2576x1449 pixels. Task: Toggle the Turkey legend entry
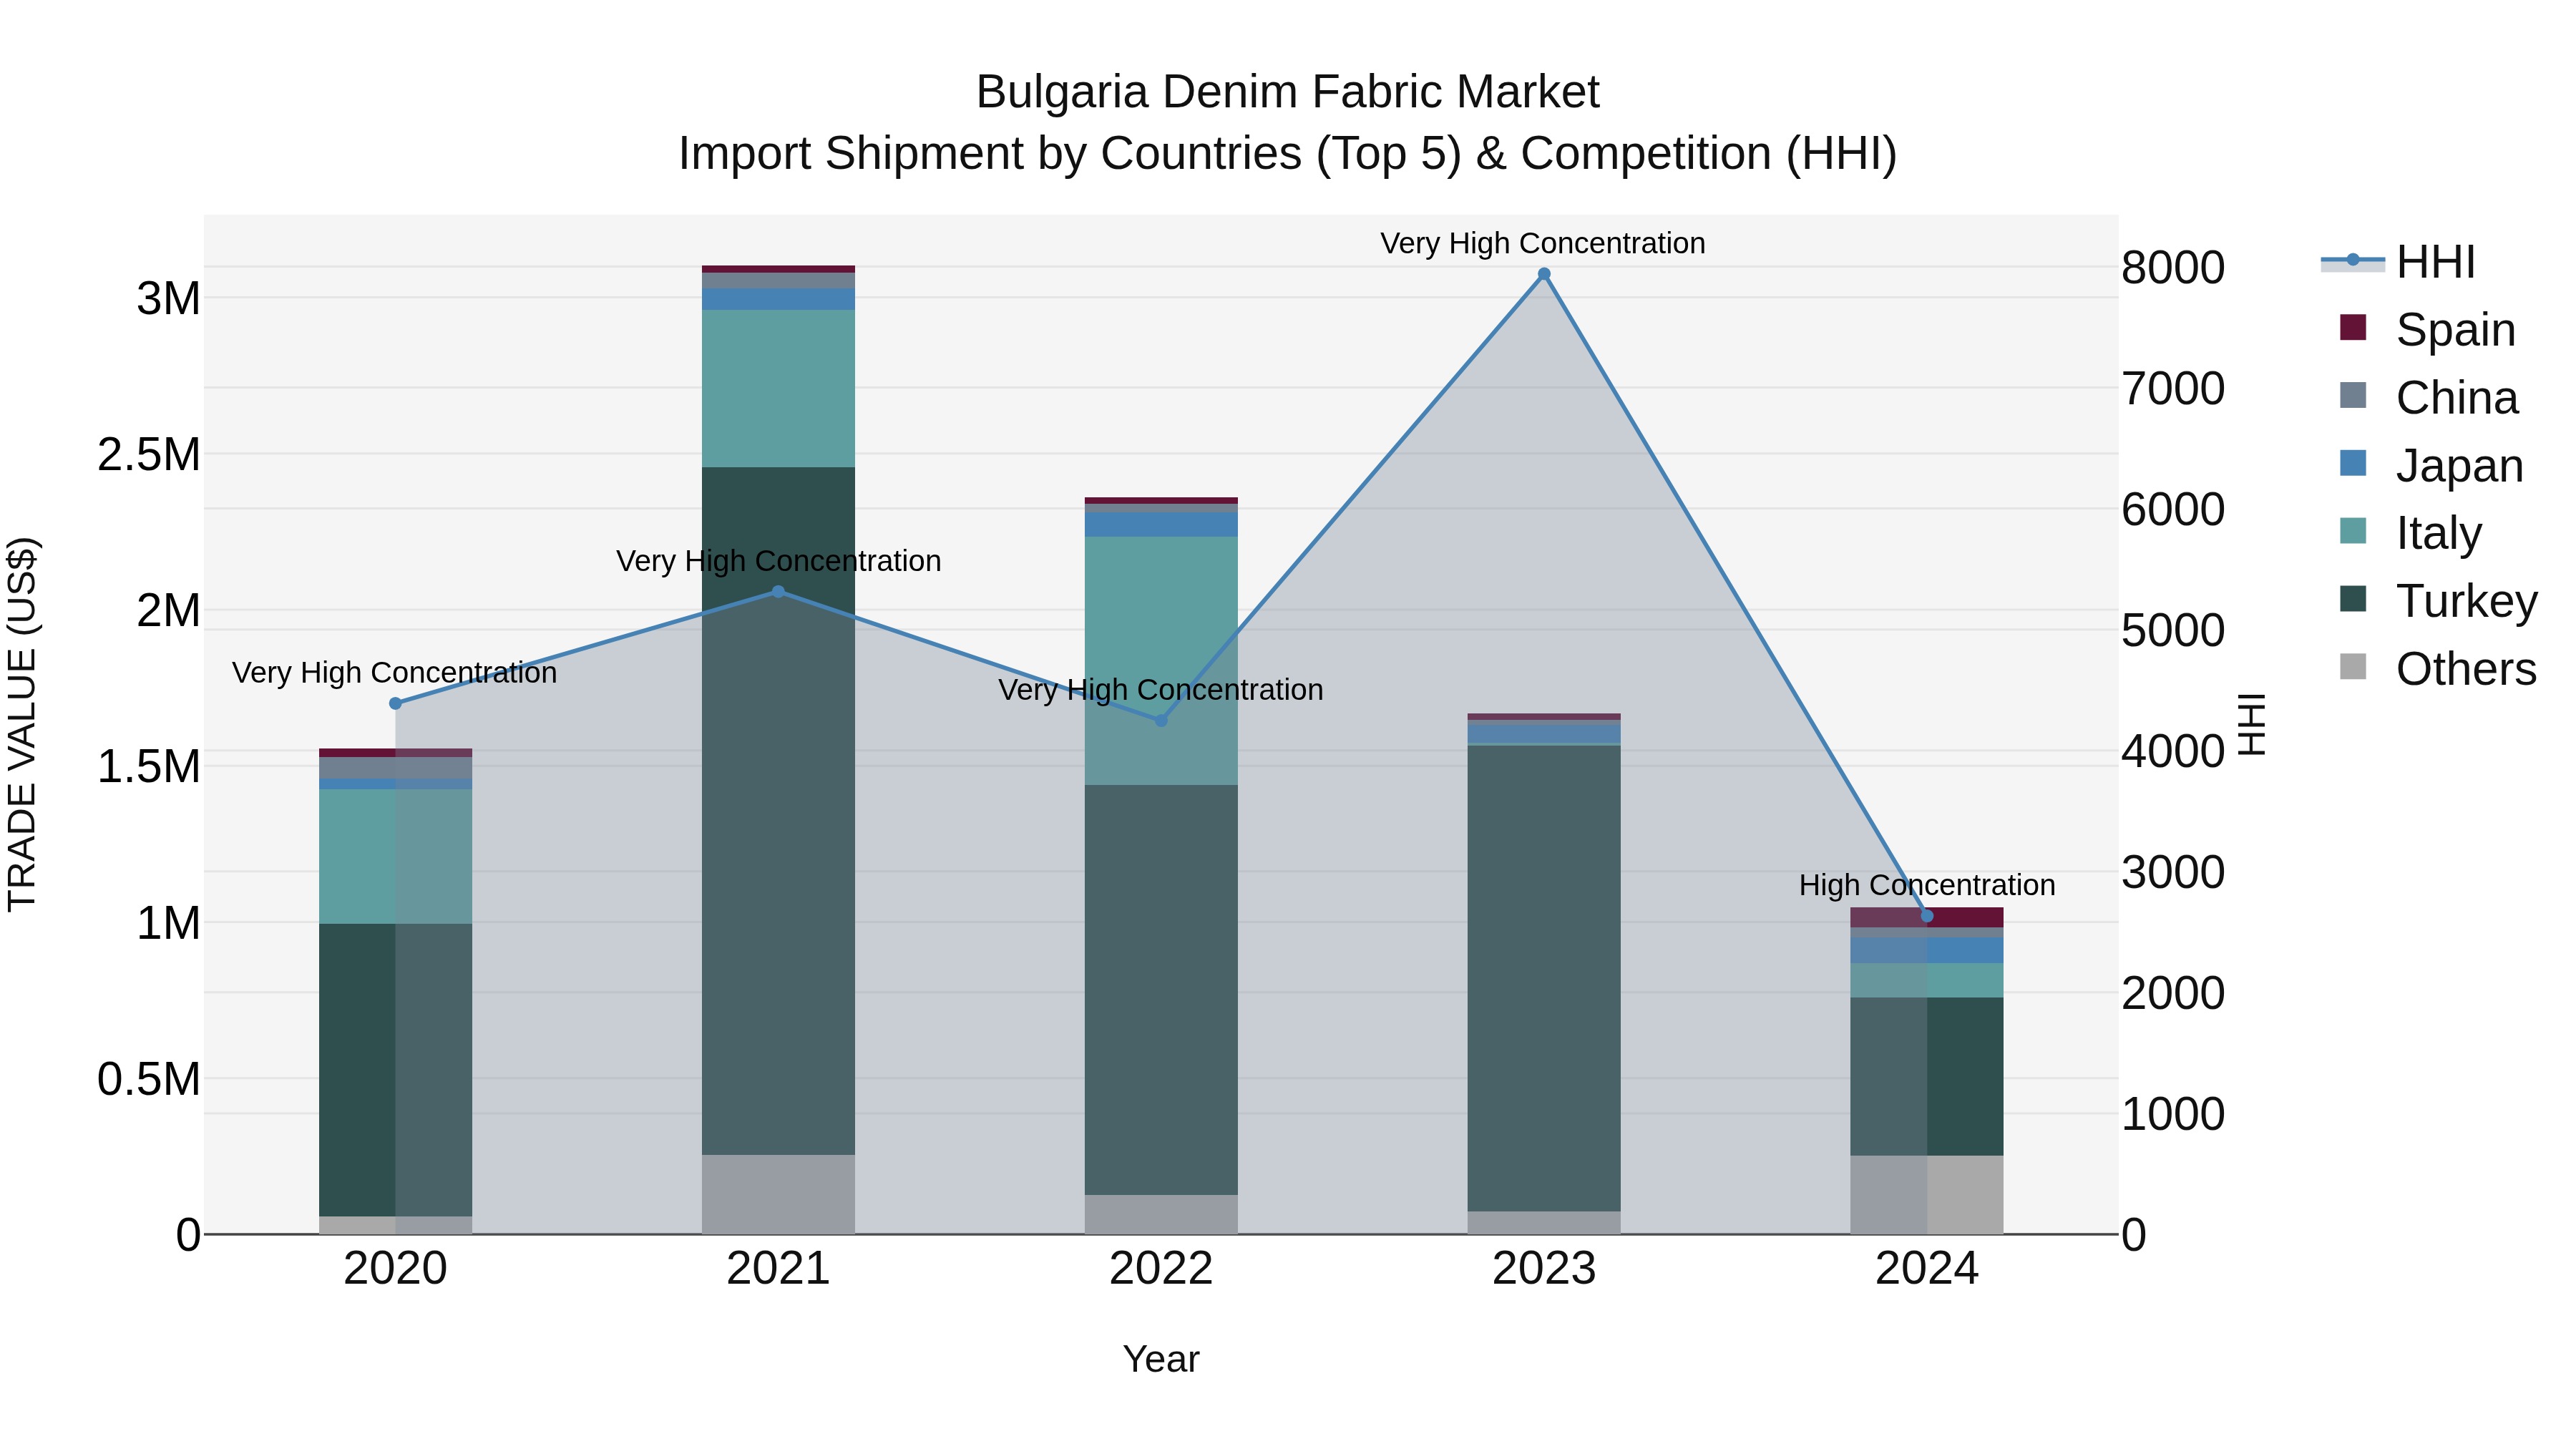click(x=2439, y=600)
